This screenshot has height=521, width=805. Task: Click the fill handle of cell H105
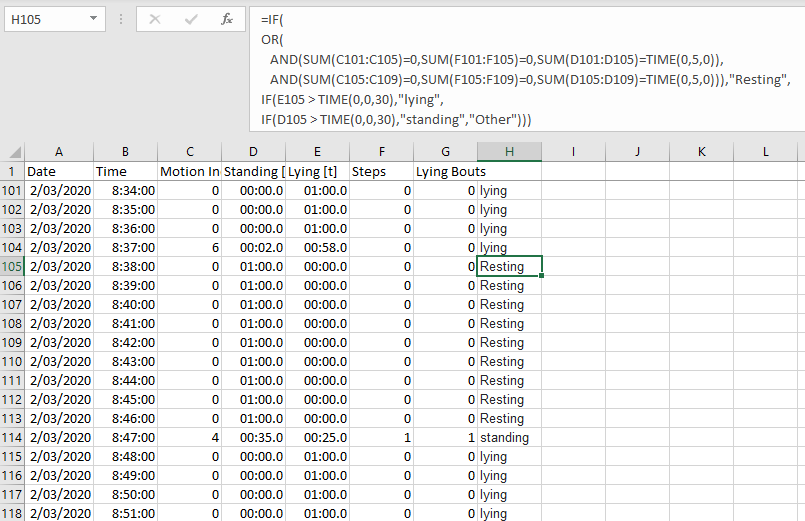pos(542,276)
